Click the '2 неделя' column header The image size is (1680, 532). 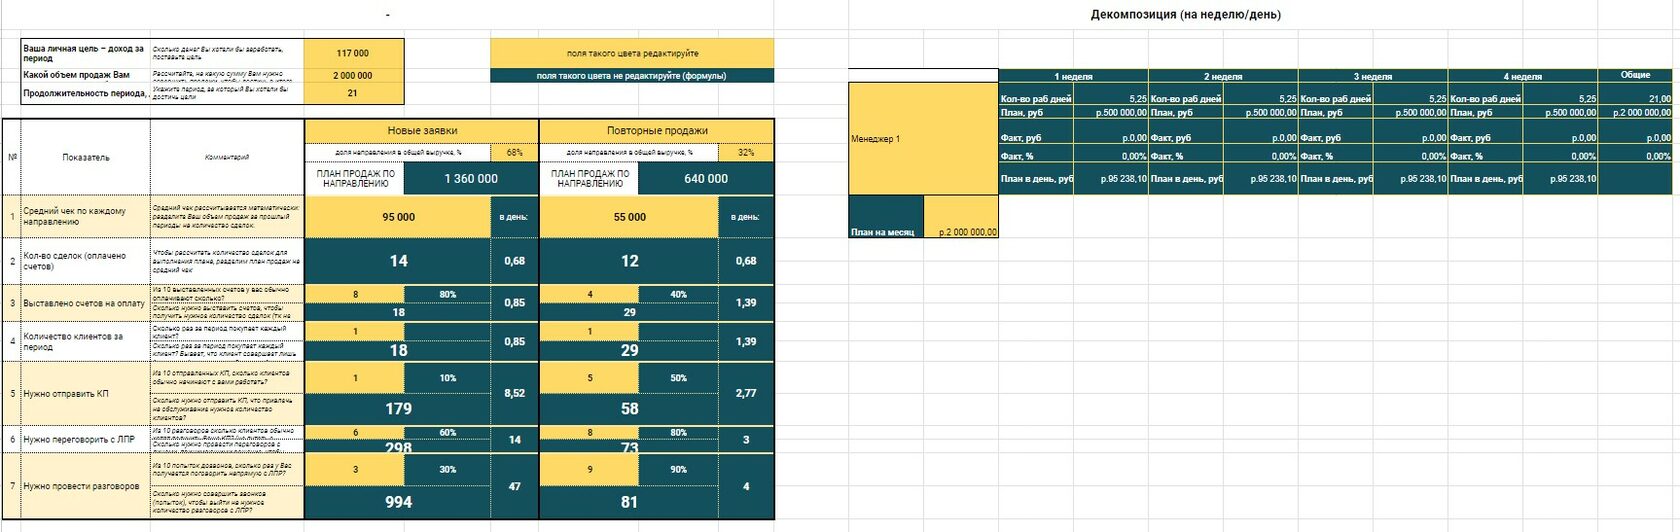[1223, 76]
